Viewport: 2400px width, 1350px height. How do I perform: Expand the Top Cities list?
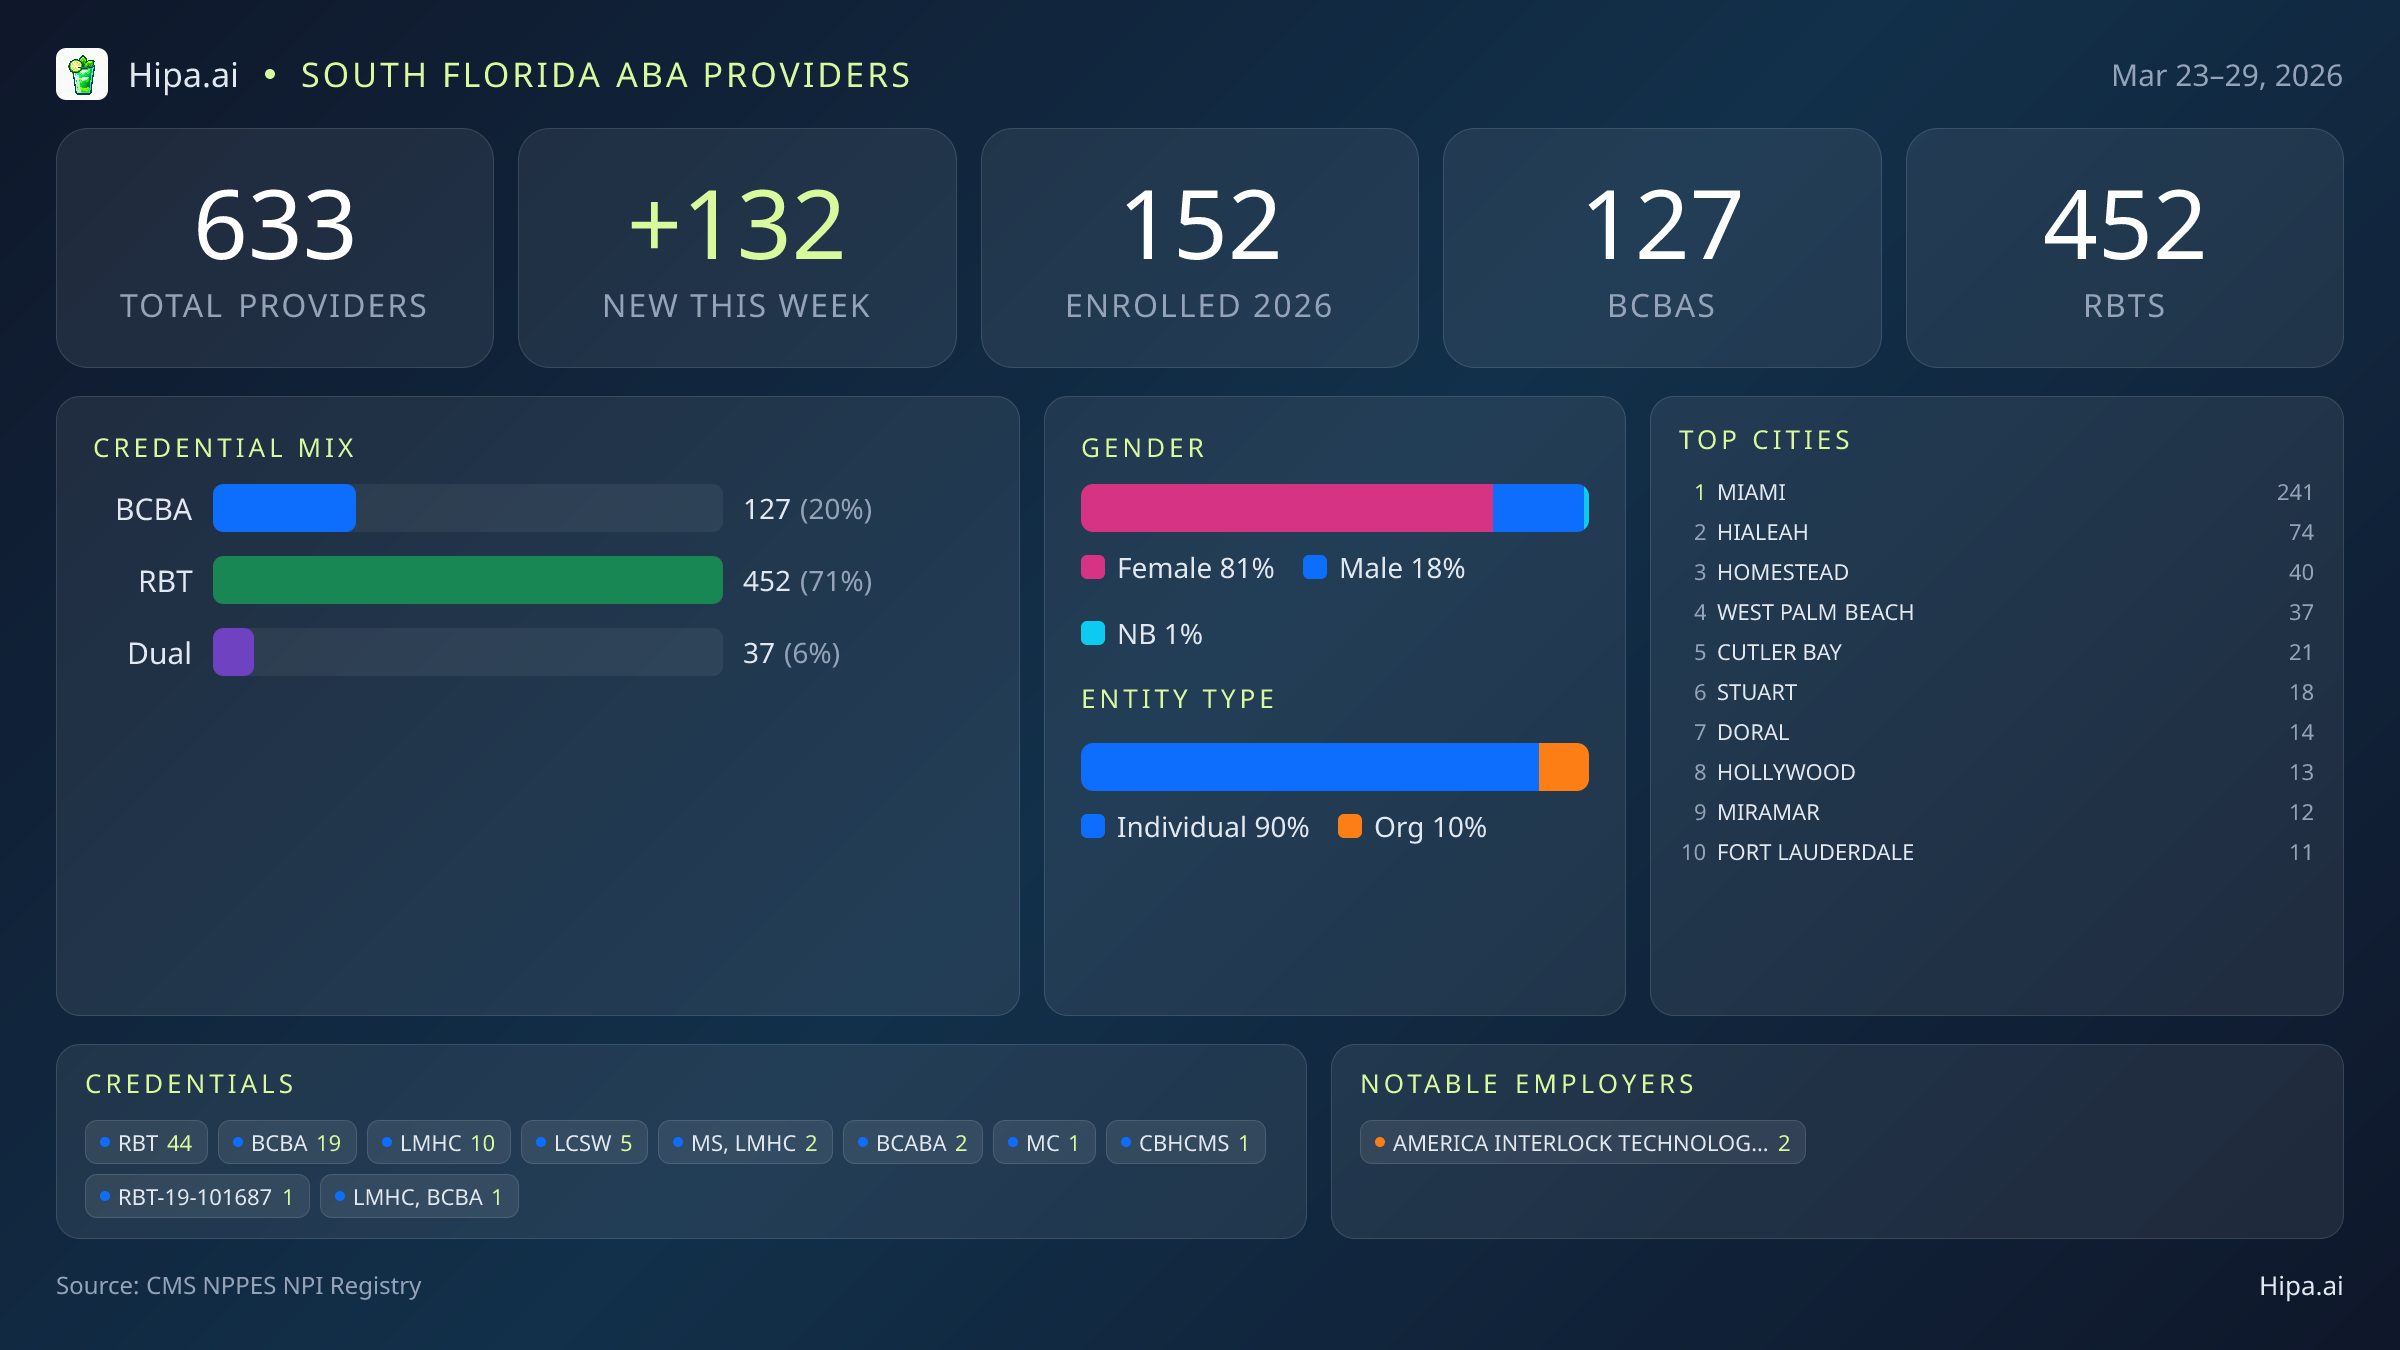tap(1765, 440)
